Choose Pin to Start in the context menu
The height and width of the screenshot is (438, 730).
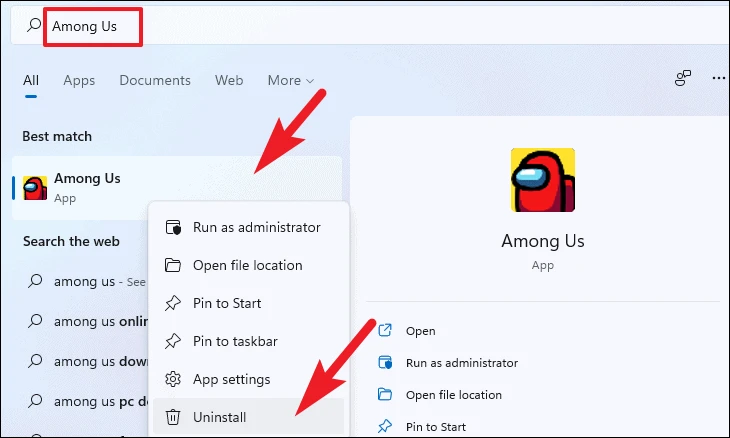pos(249,303)
